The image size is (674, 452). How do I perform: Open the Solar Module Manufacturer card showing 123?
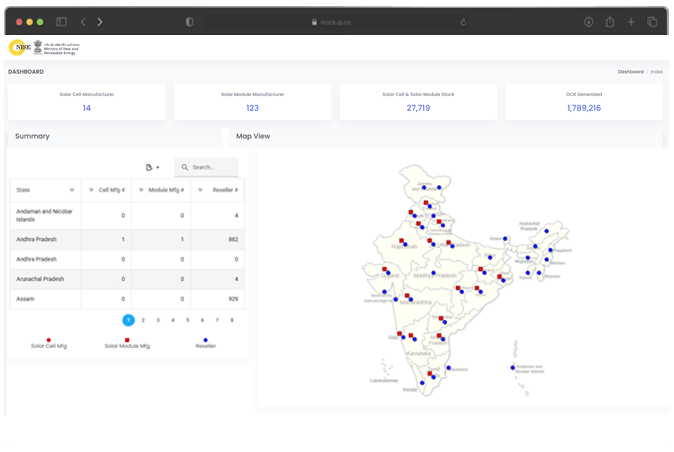[252, 102]
